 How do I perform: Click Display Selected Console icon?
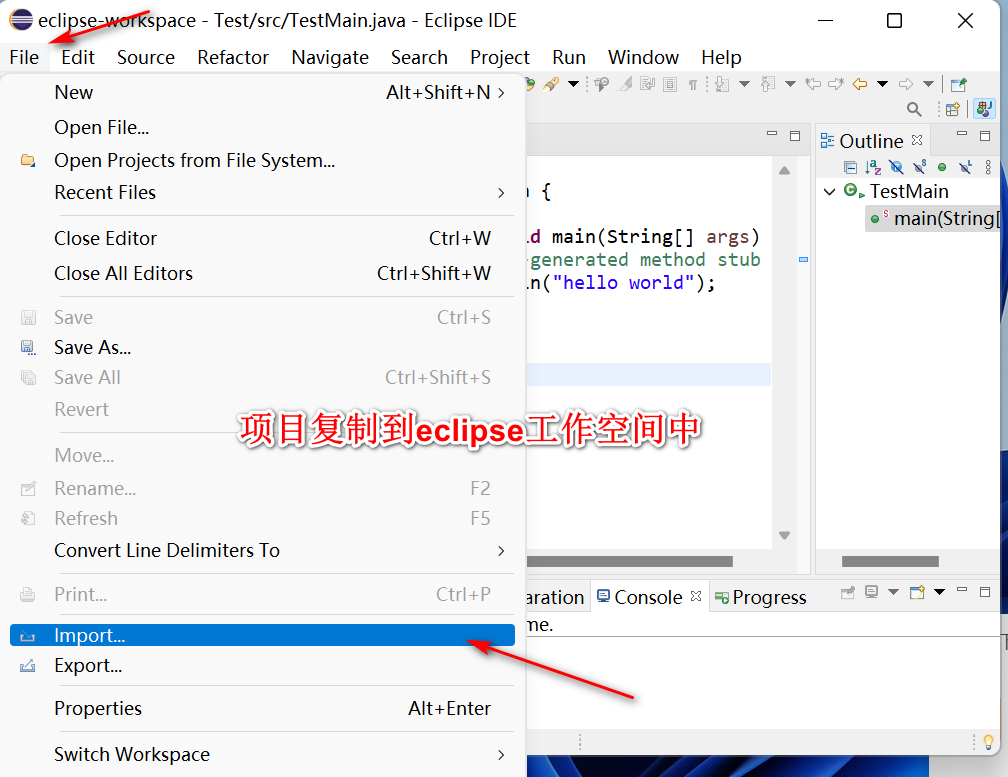click(x=871, y=592)
